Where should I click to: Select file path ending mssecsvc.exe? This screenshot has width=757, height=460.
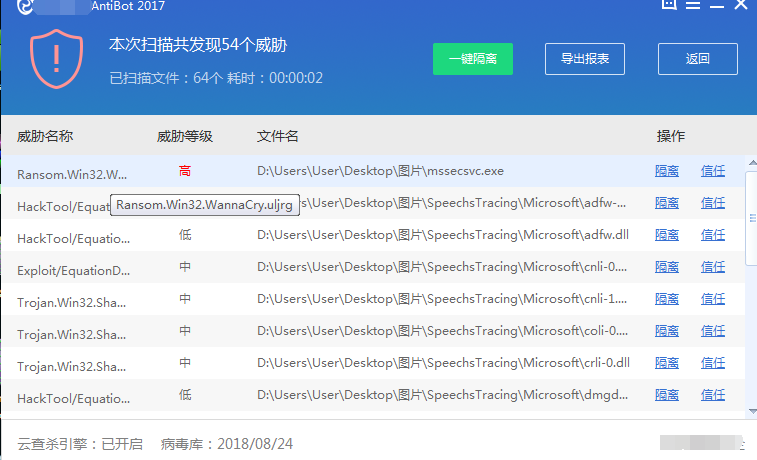(x=380, y=171)
